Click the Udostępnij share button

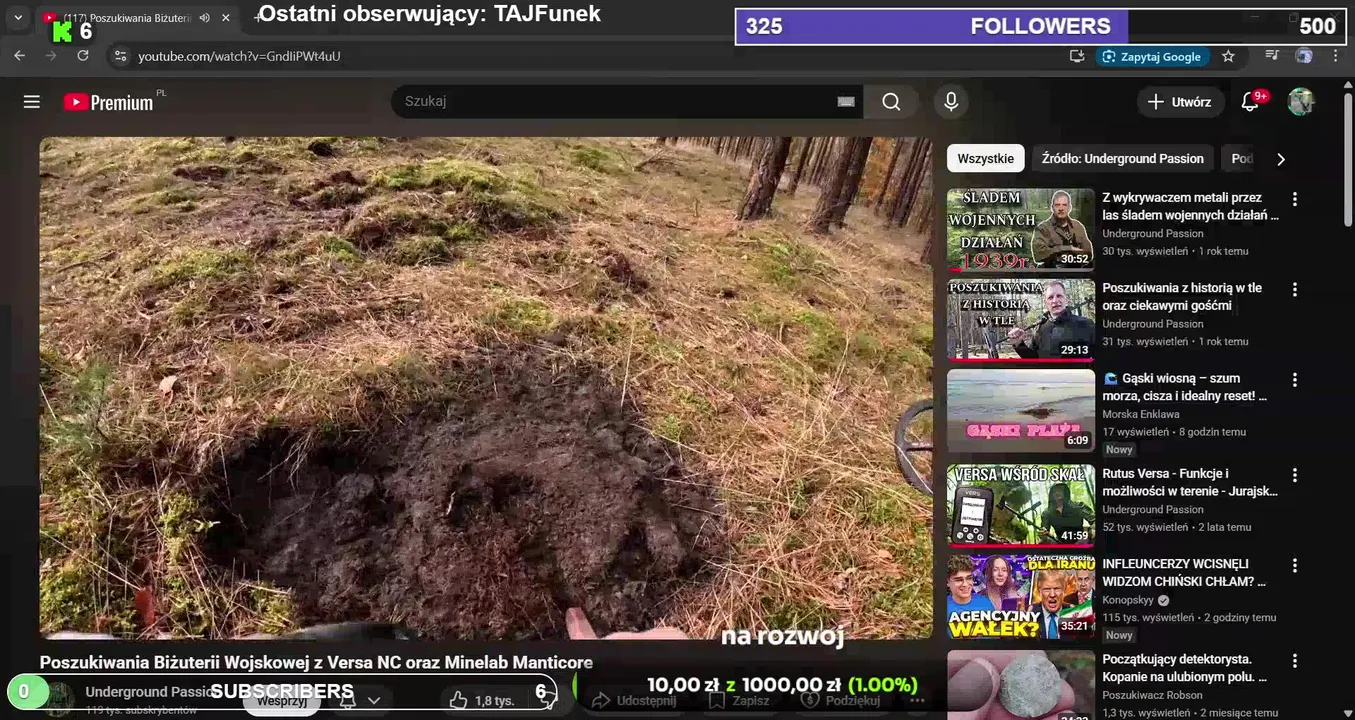[634, 700]
